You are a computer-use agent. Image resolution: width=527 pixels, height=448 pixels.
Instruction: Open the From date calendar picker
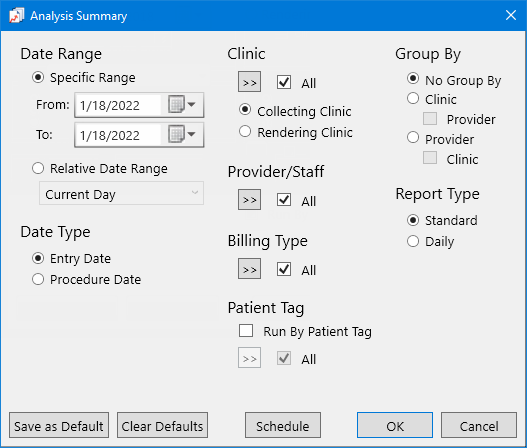[182, 105]
